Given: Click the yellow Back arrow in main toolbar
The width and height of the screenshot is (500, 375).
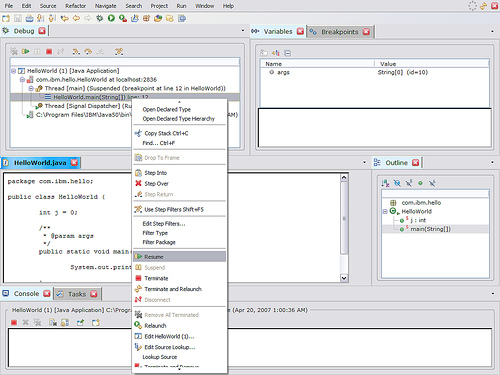Looking at the screenshot, I should (76, 18).
